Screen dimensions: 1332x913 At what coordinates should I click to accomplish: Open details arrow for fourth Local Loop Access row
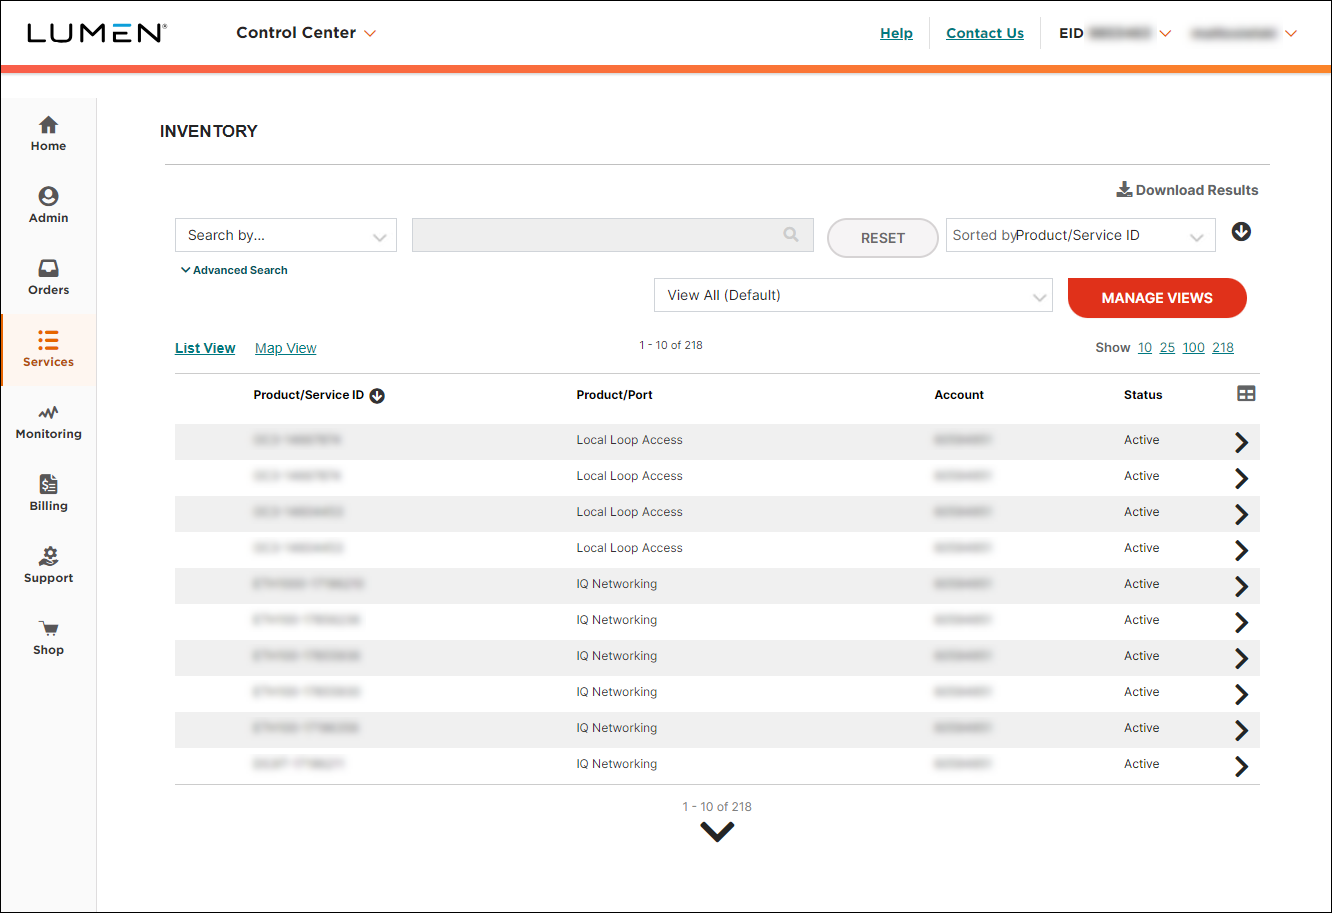(1241, 550)
